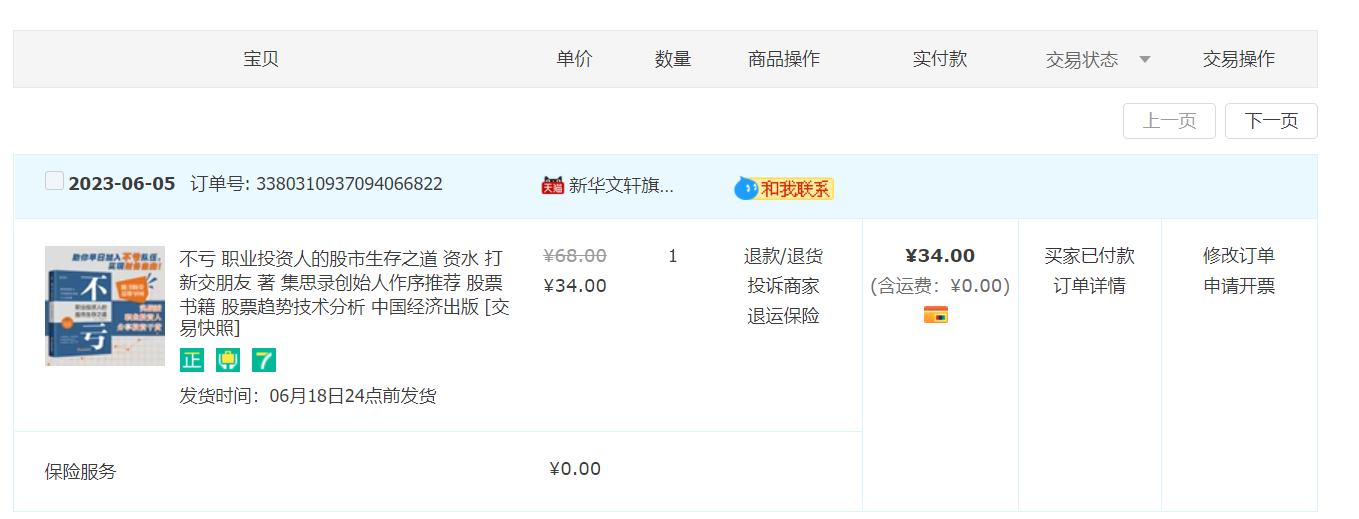This screenshot has height=519, width=1359.
Task: Click 投诉商家 to complain about seller
Action: (783, 286)
